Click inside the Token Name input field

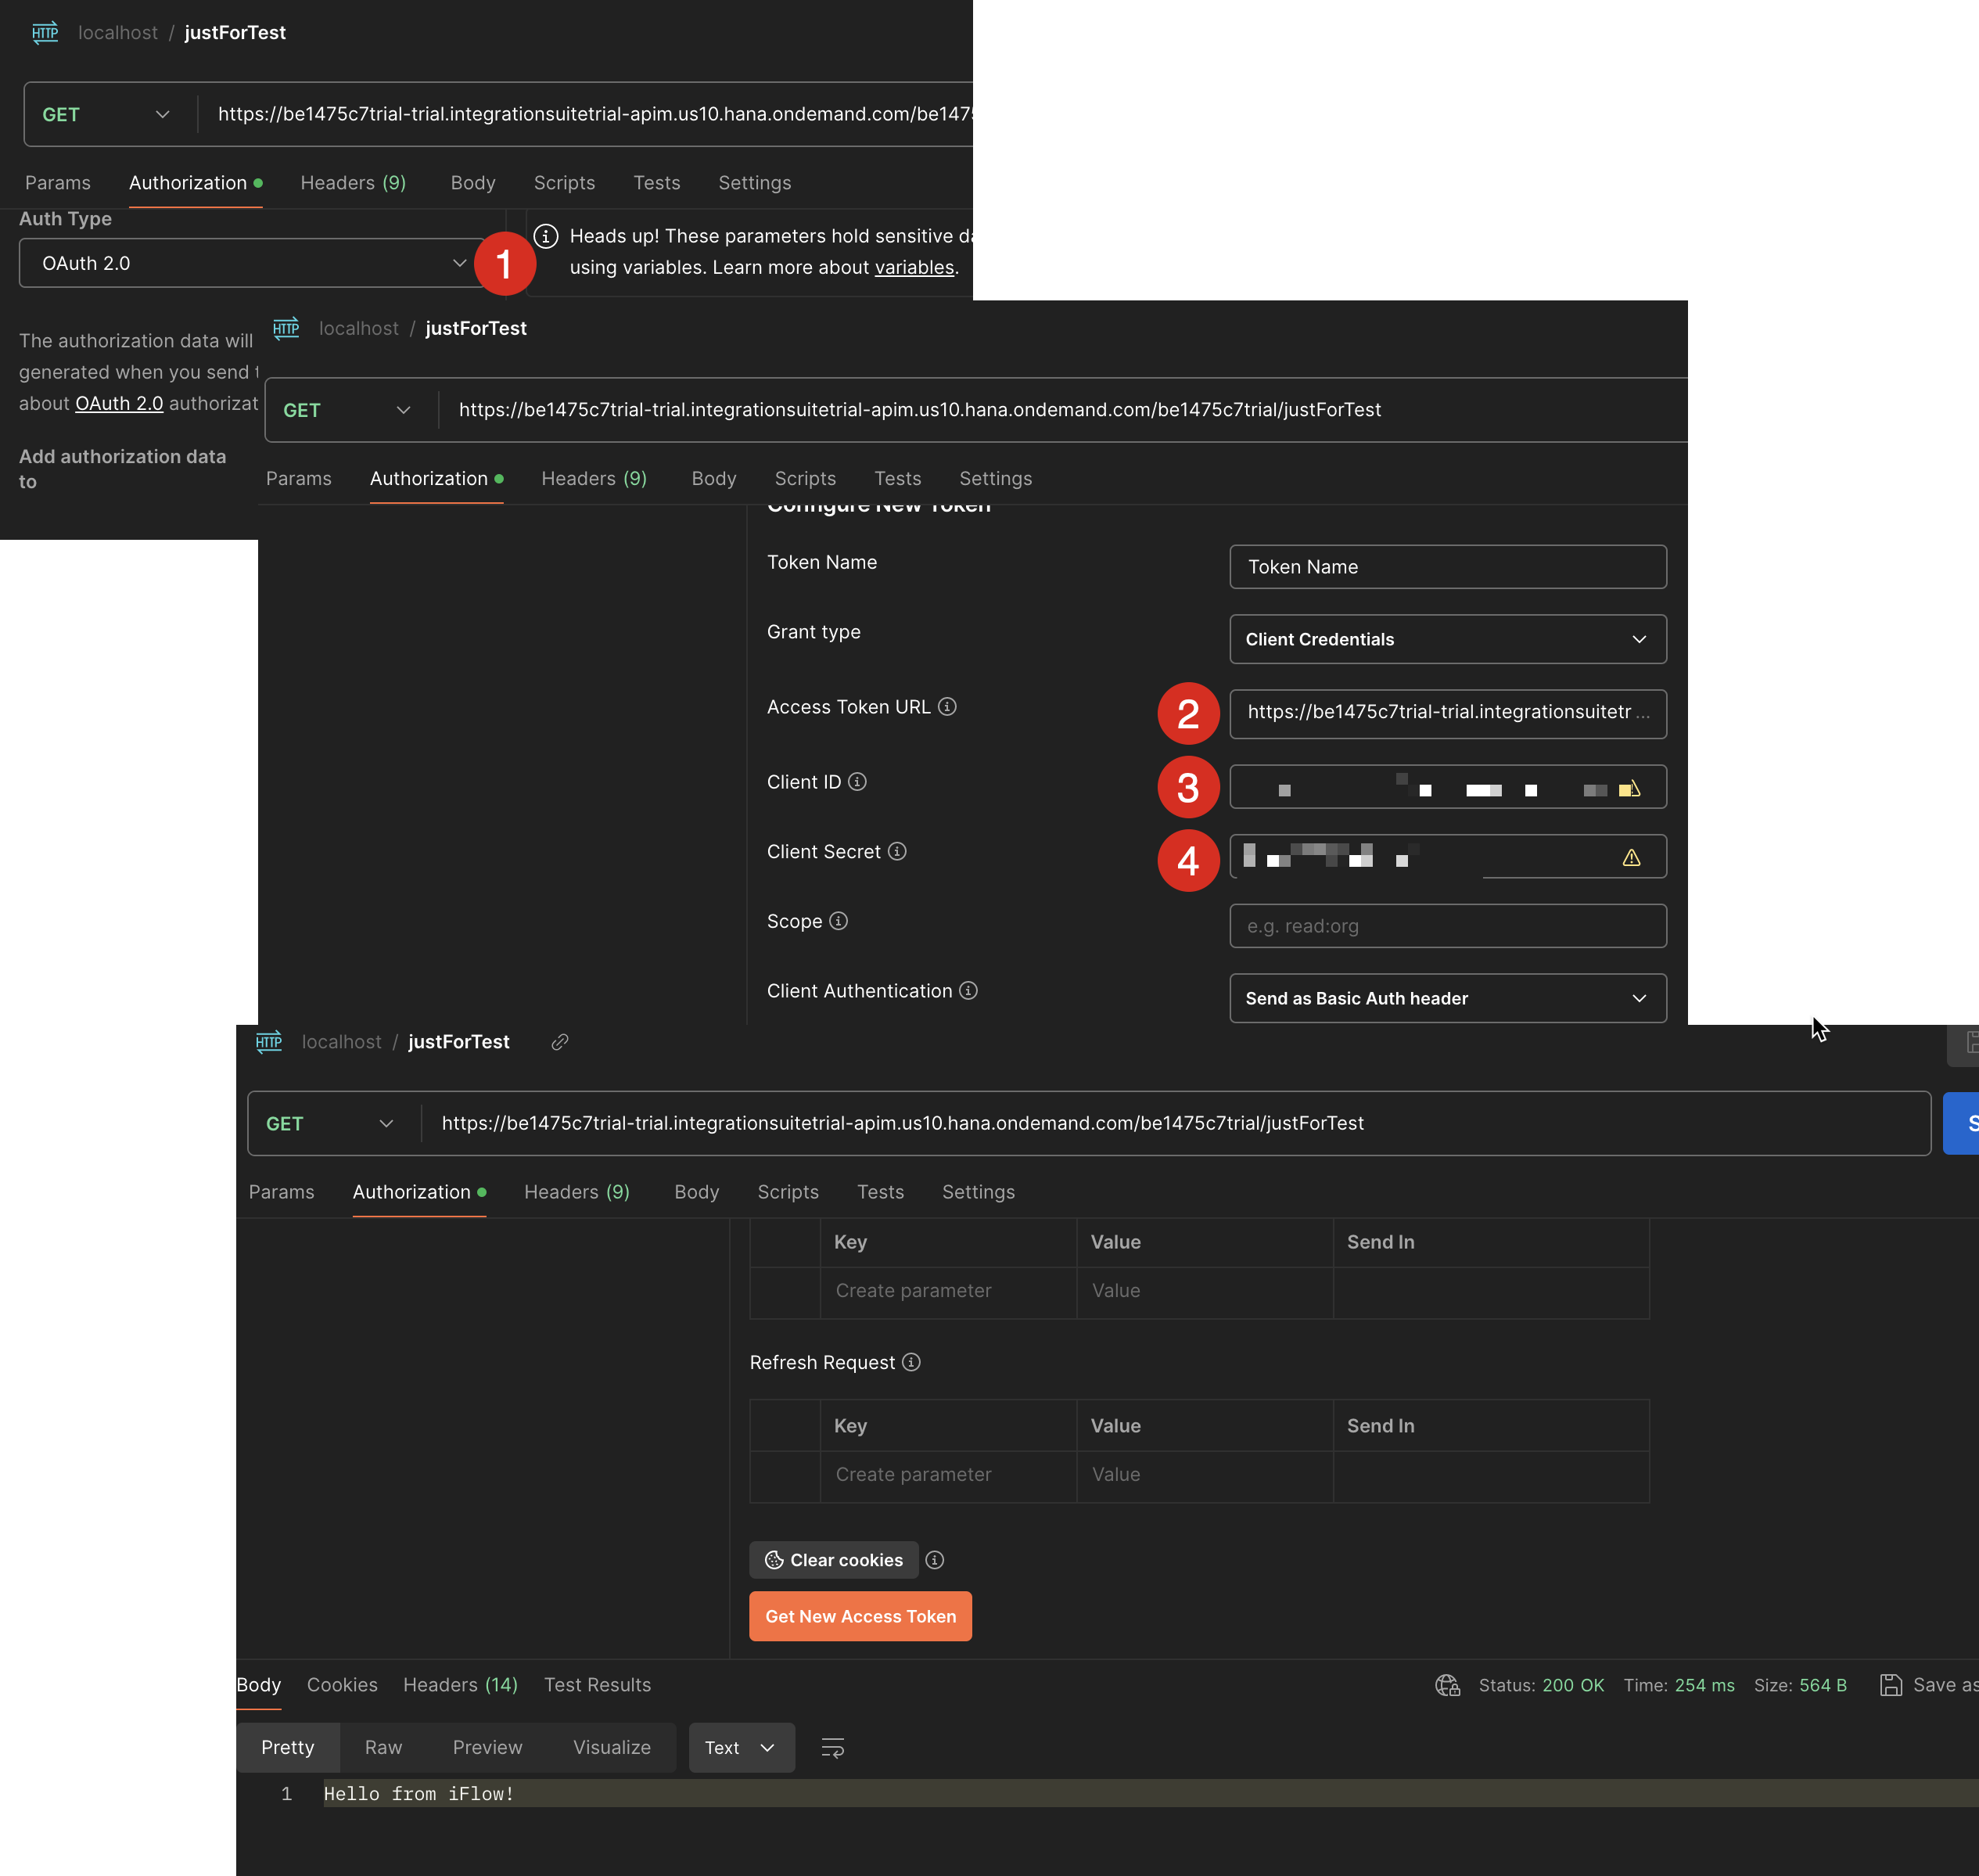(1447, 567)
